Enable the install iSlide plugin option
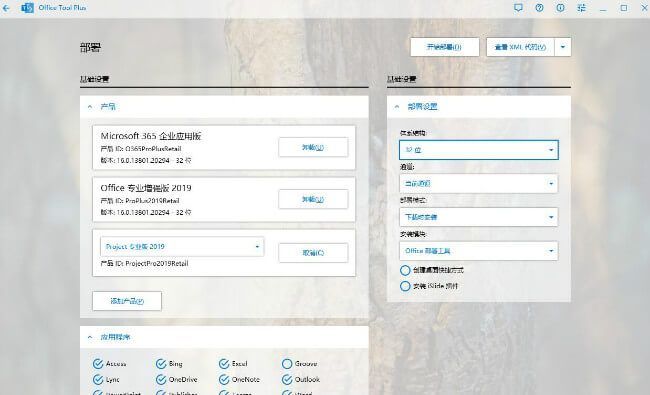Image resolution: width=650 pixels, height=395 pixels. click(405, 286)
